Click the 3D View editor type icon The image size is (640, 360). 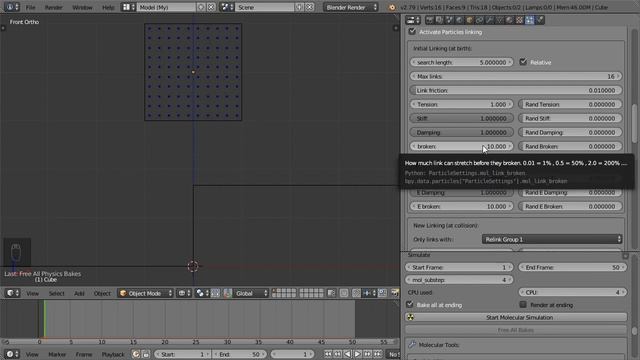(x=11, y=293)
